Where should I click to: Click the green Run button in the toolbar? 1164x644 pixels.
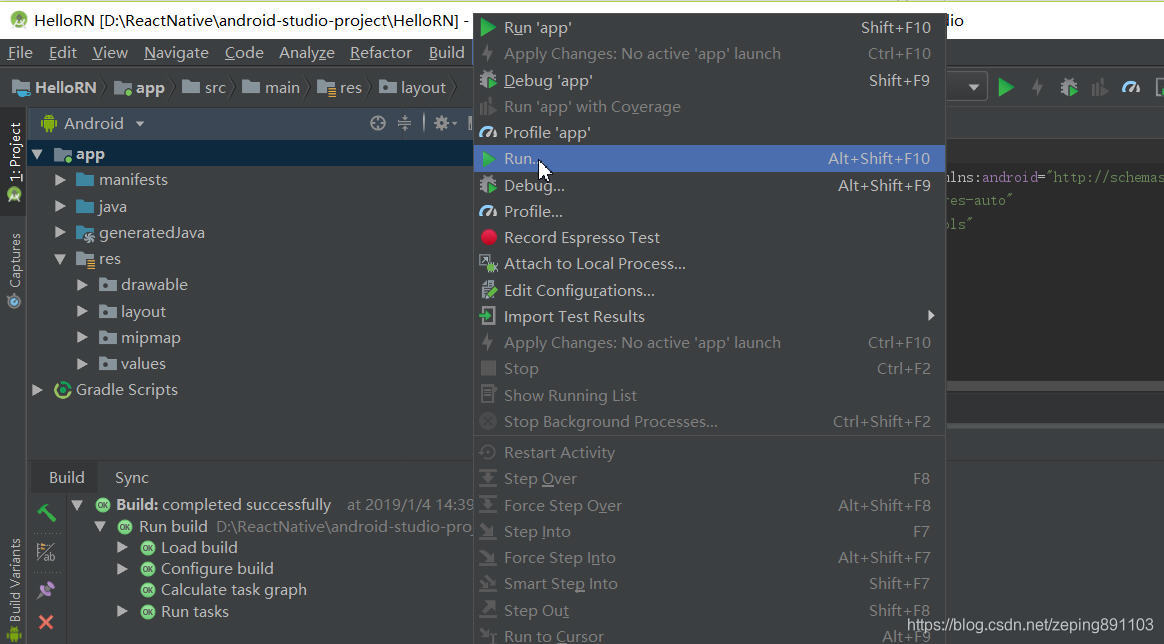point(1006,88)
